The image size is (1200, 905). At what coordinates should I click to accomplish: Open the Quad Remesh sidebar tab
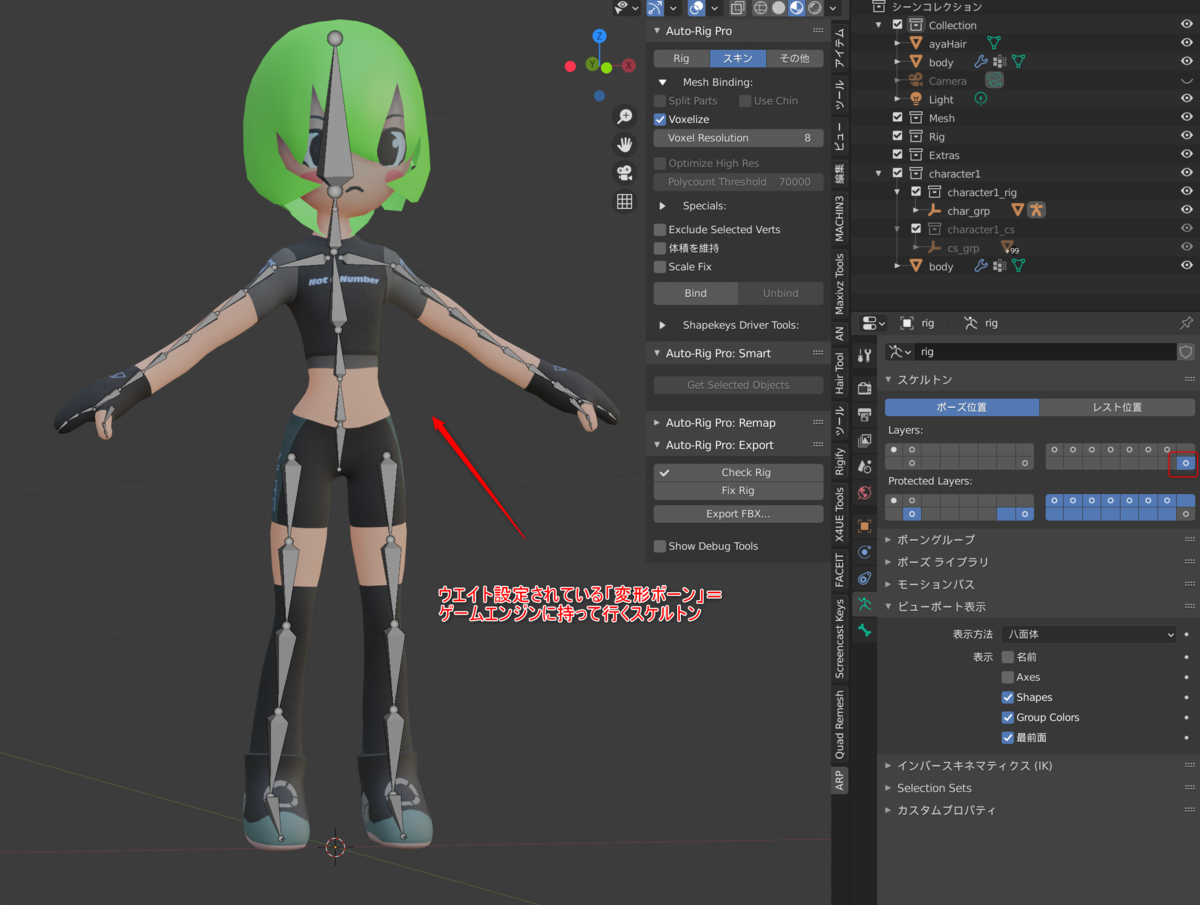click(x=840, y=723)
